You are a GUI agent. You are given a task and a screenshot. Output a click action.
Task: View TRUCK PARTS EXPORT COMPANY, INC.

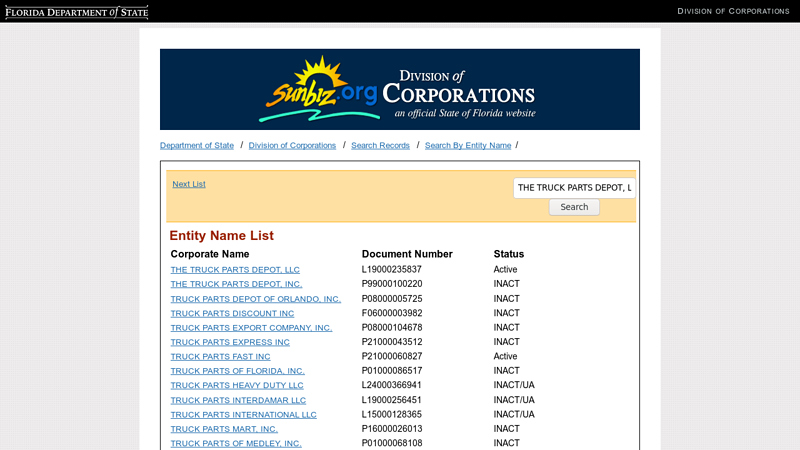251,328
